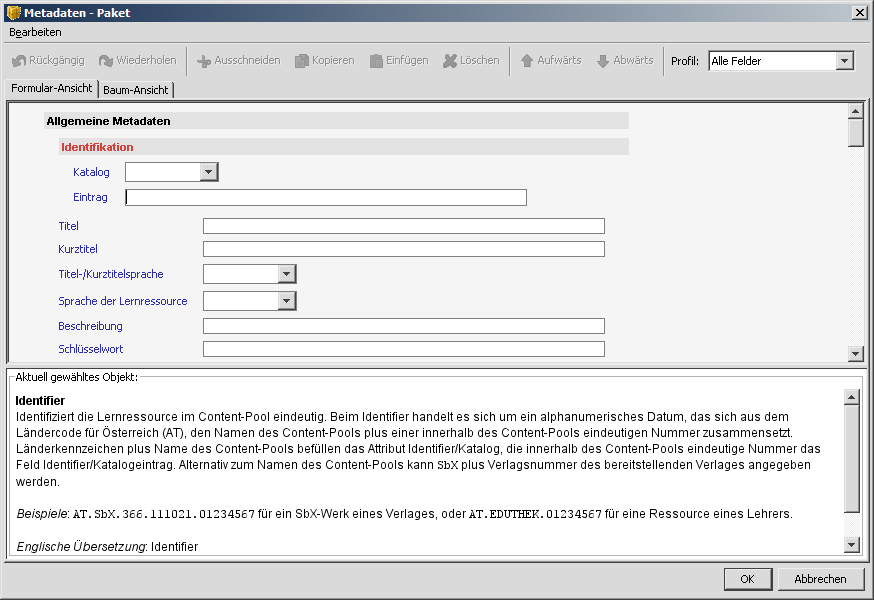
Task: Click the Löschen delete icon
Action: click(450, 61)
